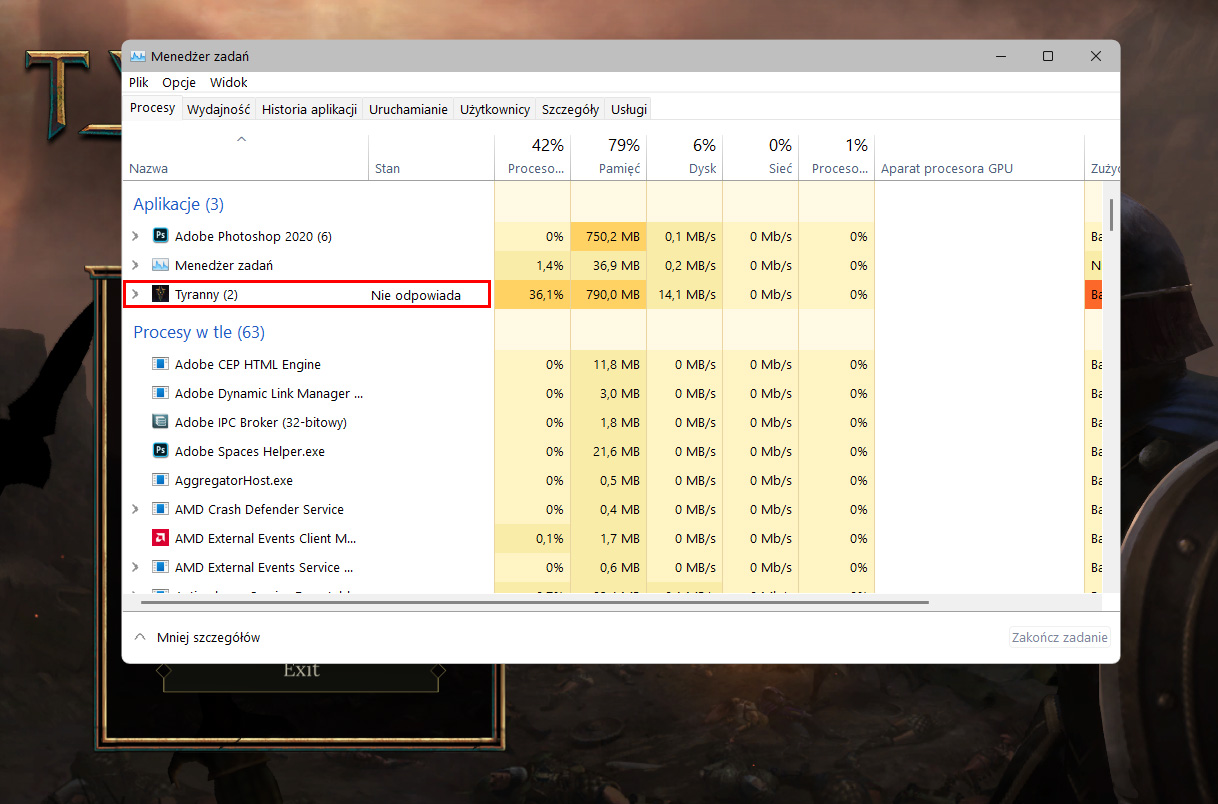Click the Adobe CEP HTML Engine icon
This screenshot has height=804, width=1218.
point(160,364)
